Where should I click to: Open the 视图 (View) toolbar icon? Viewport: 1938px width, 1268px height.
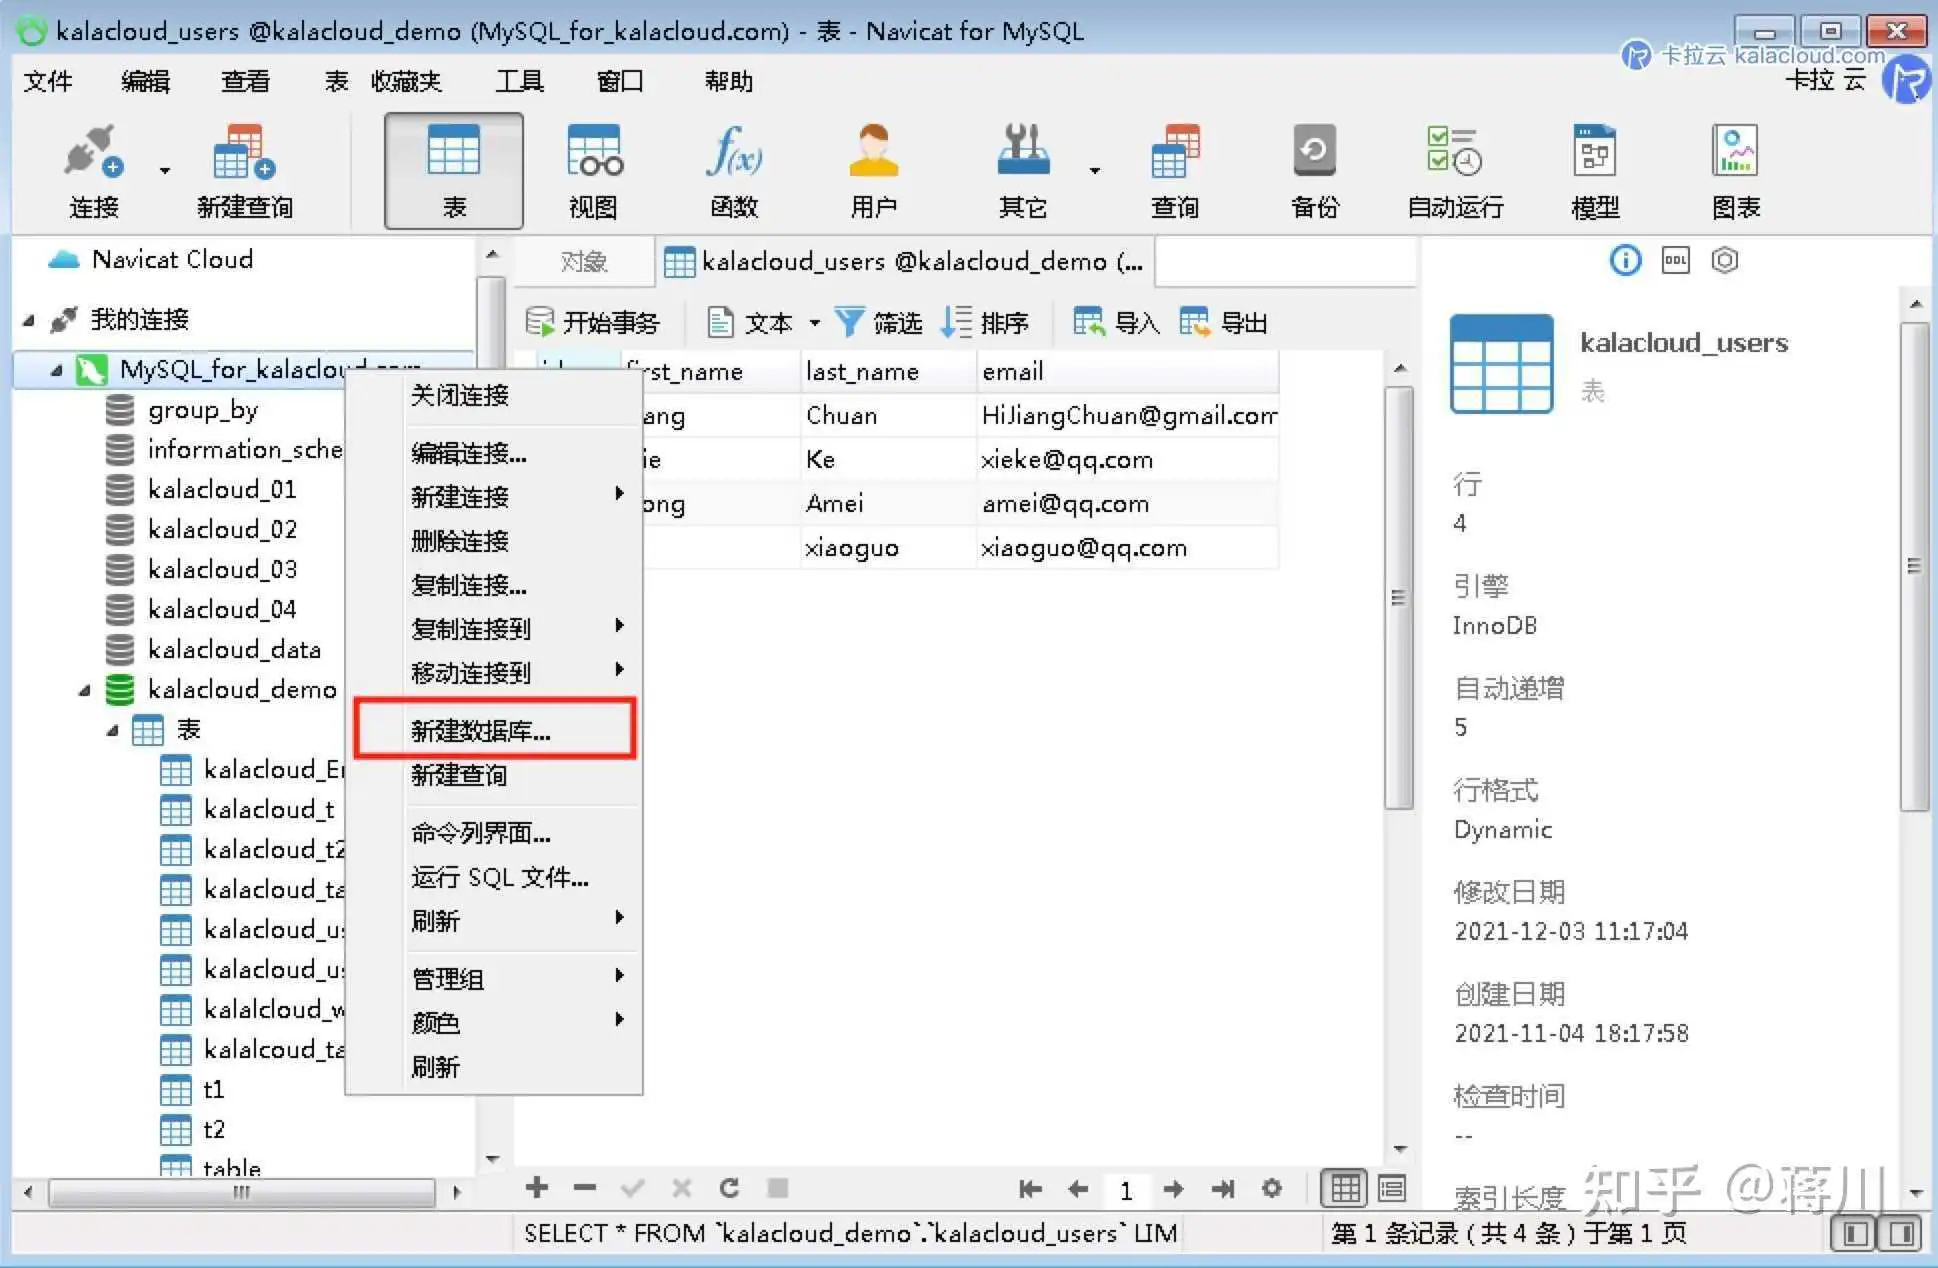(x=593, y=170)
